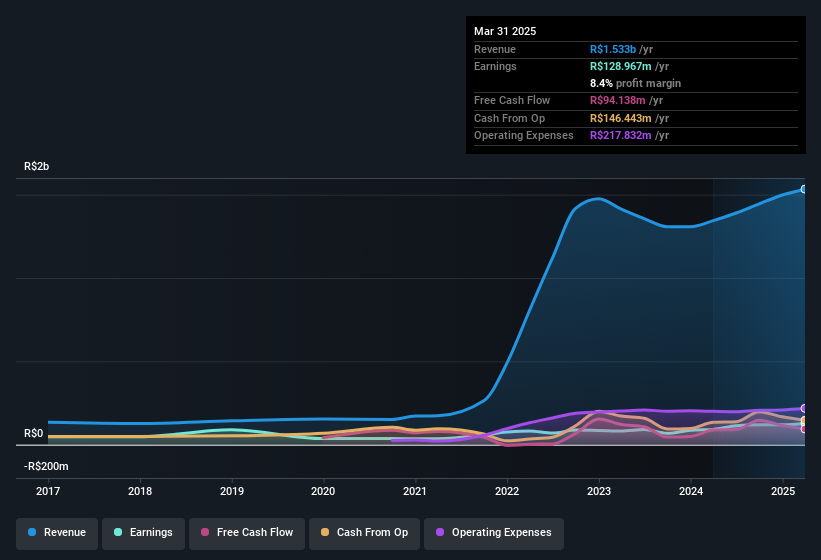Click the R$217.832m operating expenses value
This screenshot has width=821, height=560.
click(x=620, y=136)
